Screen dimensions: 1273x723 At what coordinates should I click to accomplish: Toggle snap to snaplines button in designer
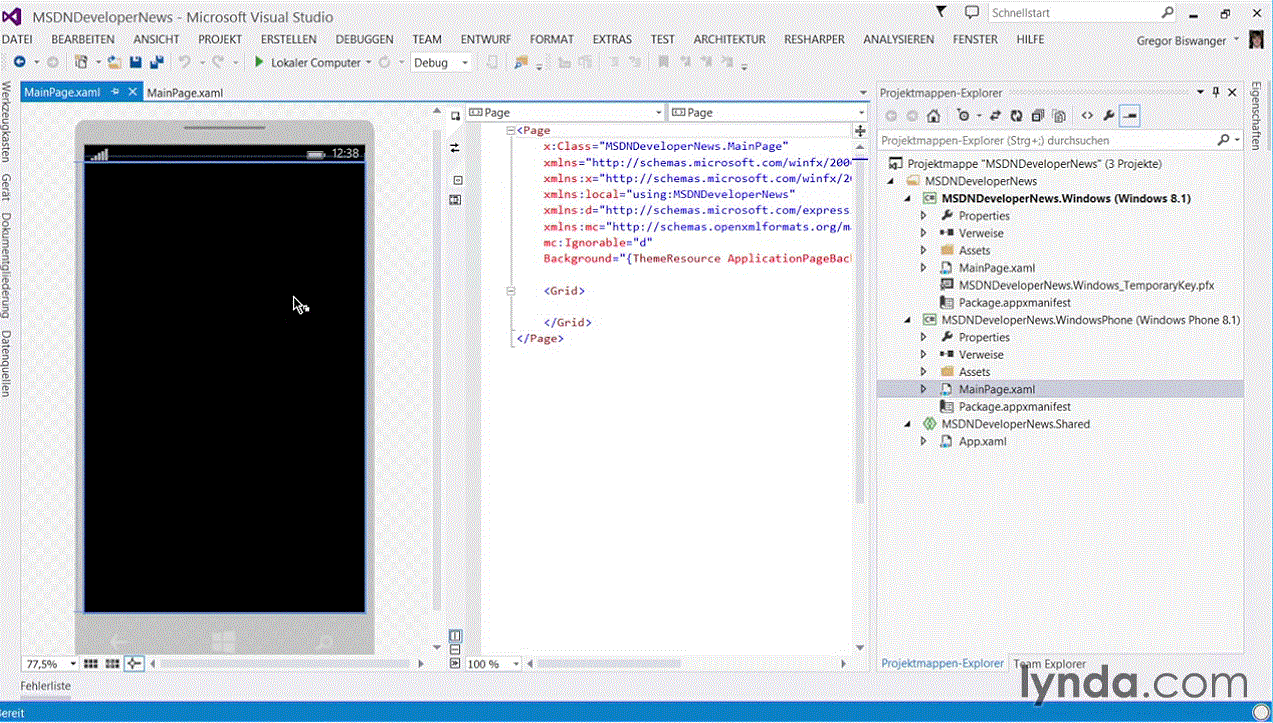134,663
